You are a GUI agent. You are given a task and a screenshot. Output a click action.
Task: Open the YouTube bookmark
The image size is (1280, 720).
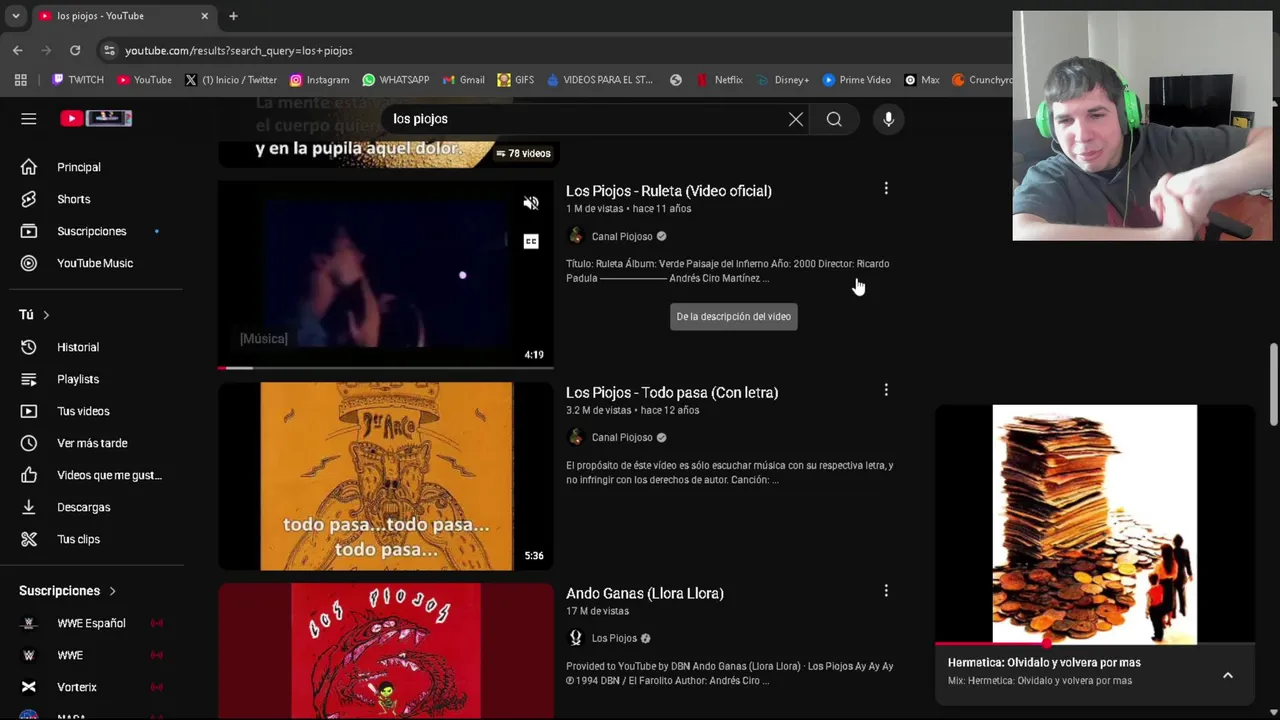pyautogui.click(x=145, y=80)
